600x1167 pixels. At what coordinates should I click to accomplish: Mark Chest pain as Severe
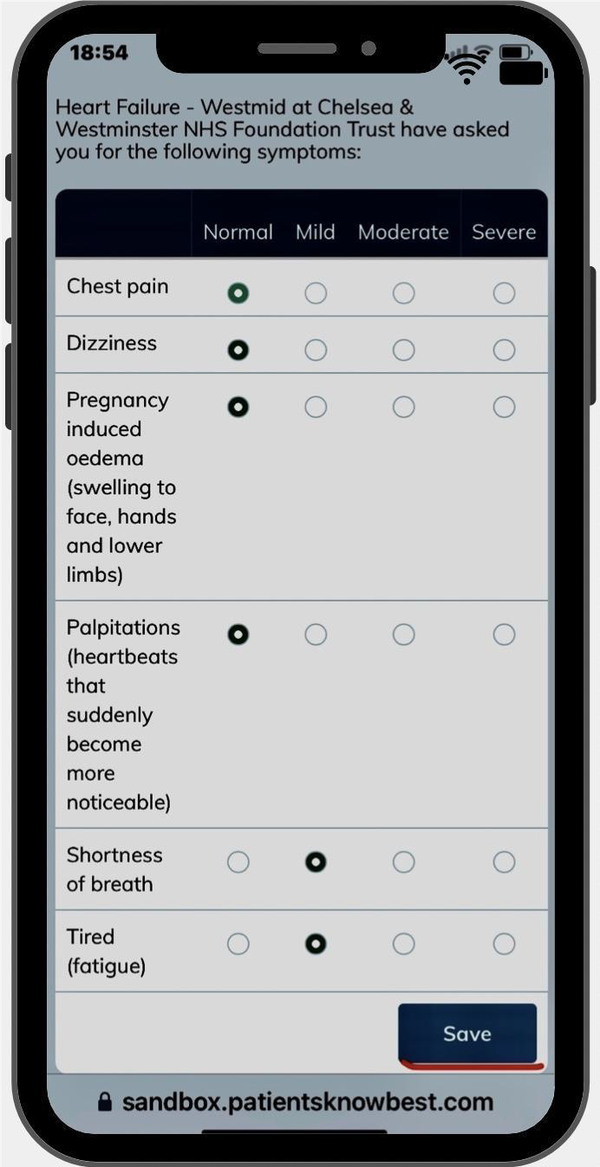click(x=504, y=293)
